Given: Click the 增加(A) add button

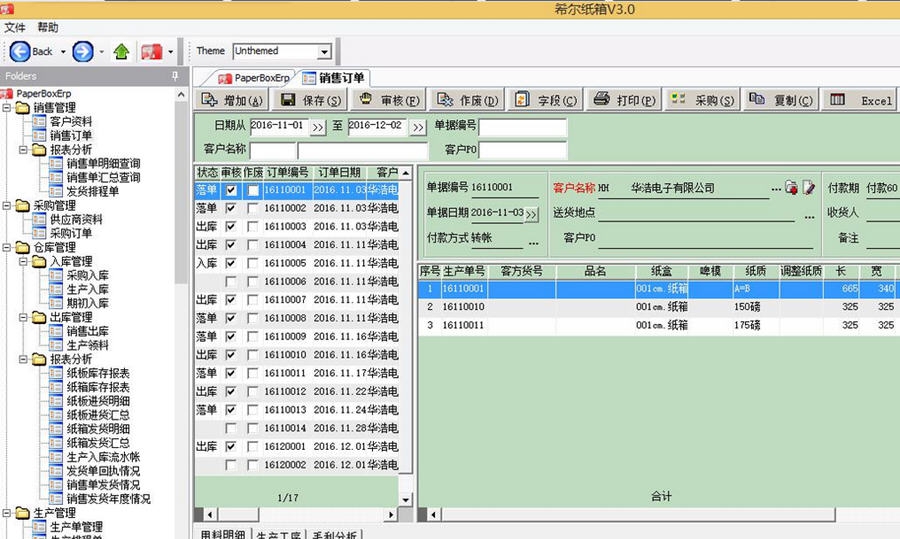Looking at the screenshot, I should [232, 100].
